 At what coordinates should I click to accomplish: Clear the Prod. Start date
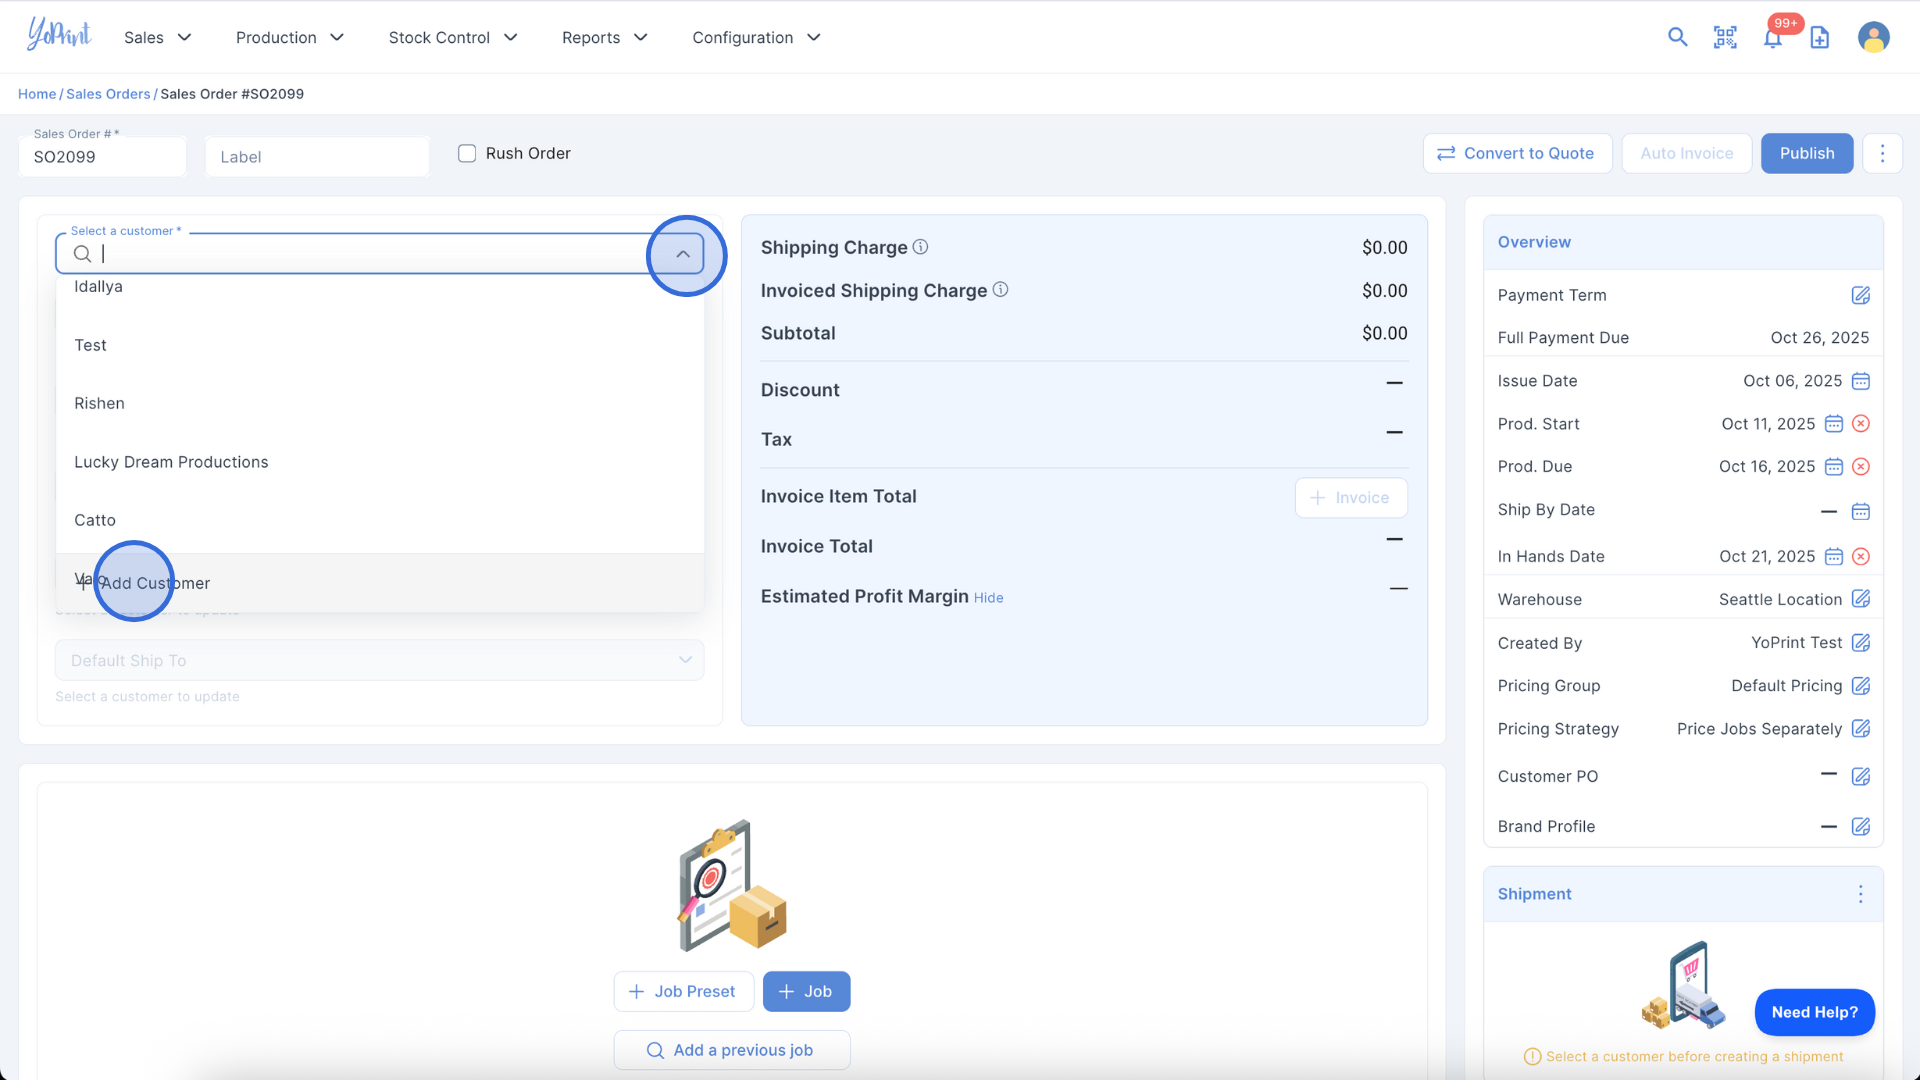click(1861, 424)
